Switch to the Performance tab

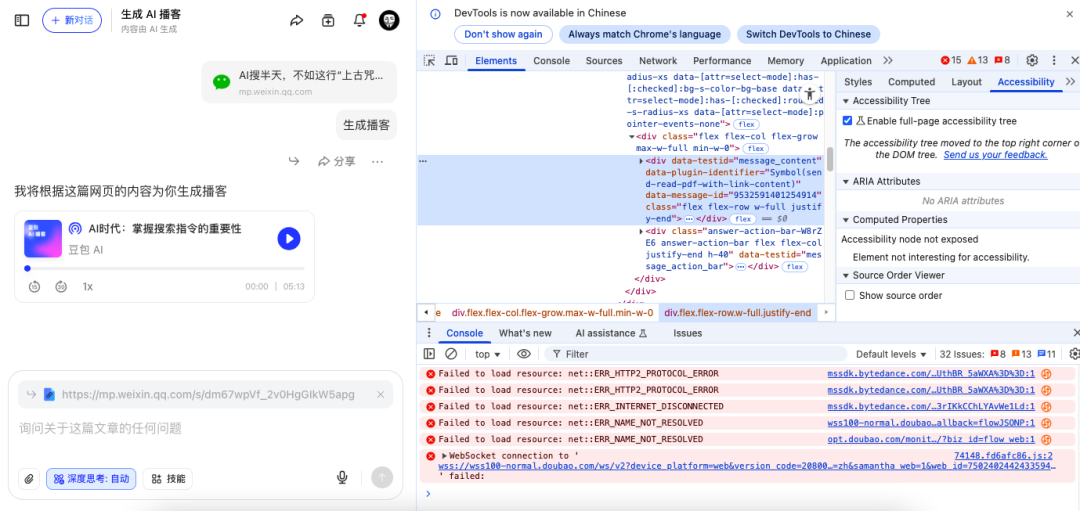pyautogui.click(x=722, y=61)
